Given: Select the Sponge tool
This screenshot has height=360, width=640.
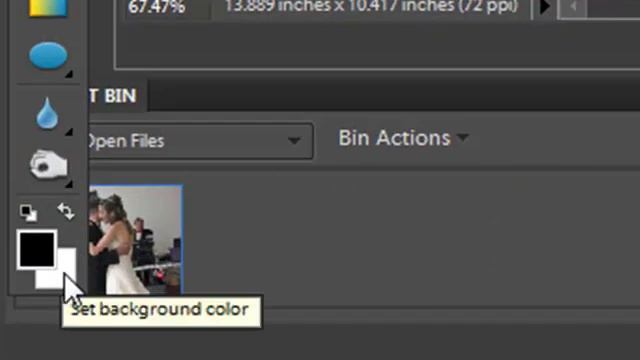Looking at the screenshot, I should (x=49, y=165).
